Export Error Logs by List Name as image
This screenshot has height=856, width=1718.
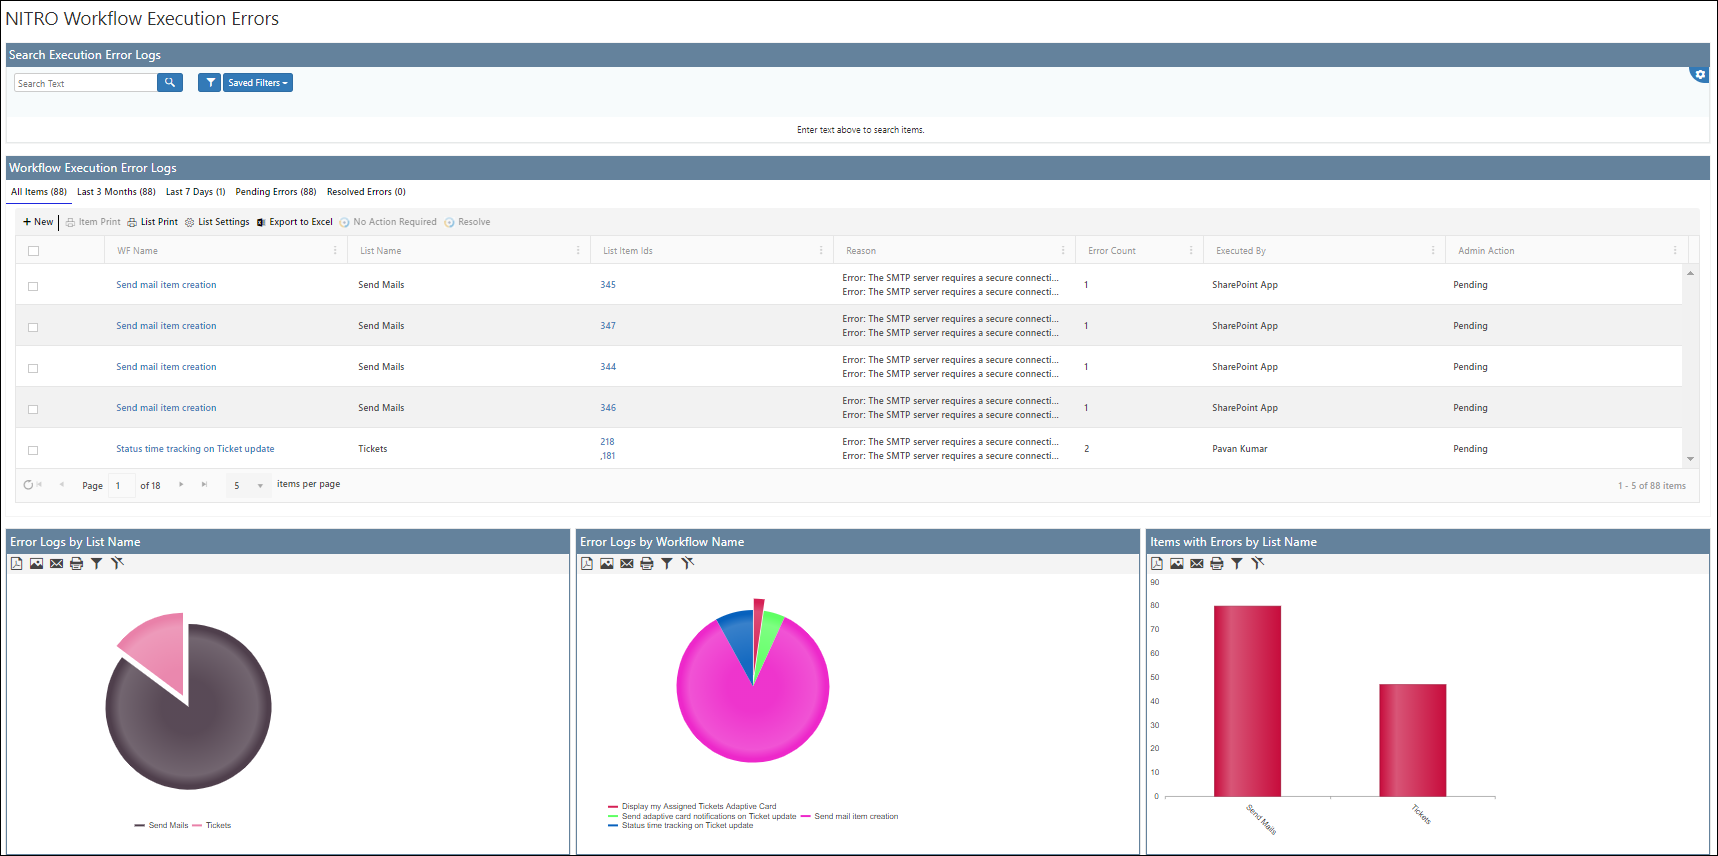36,564
